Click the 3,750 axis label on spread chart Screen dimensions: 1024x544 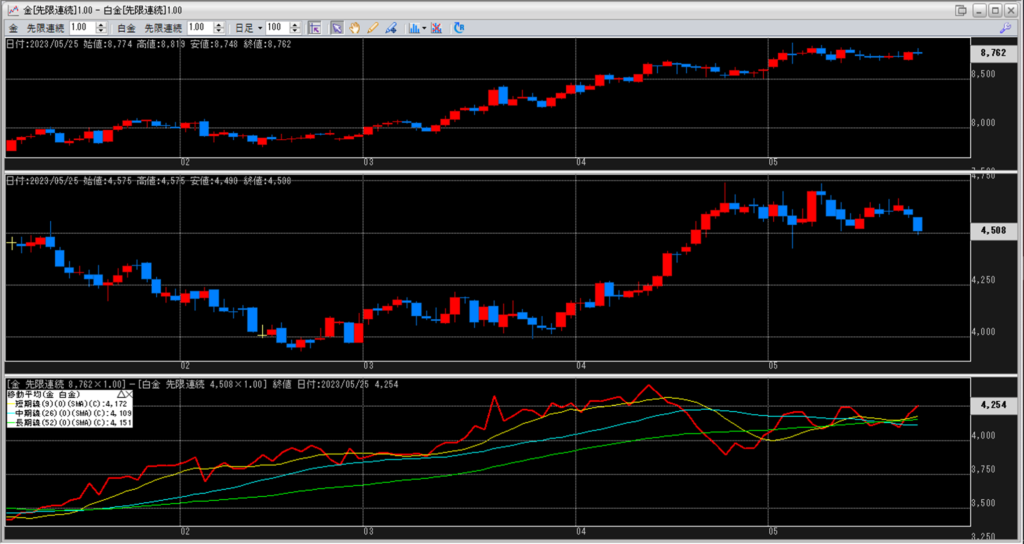click(x=982, y=469)
